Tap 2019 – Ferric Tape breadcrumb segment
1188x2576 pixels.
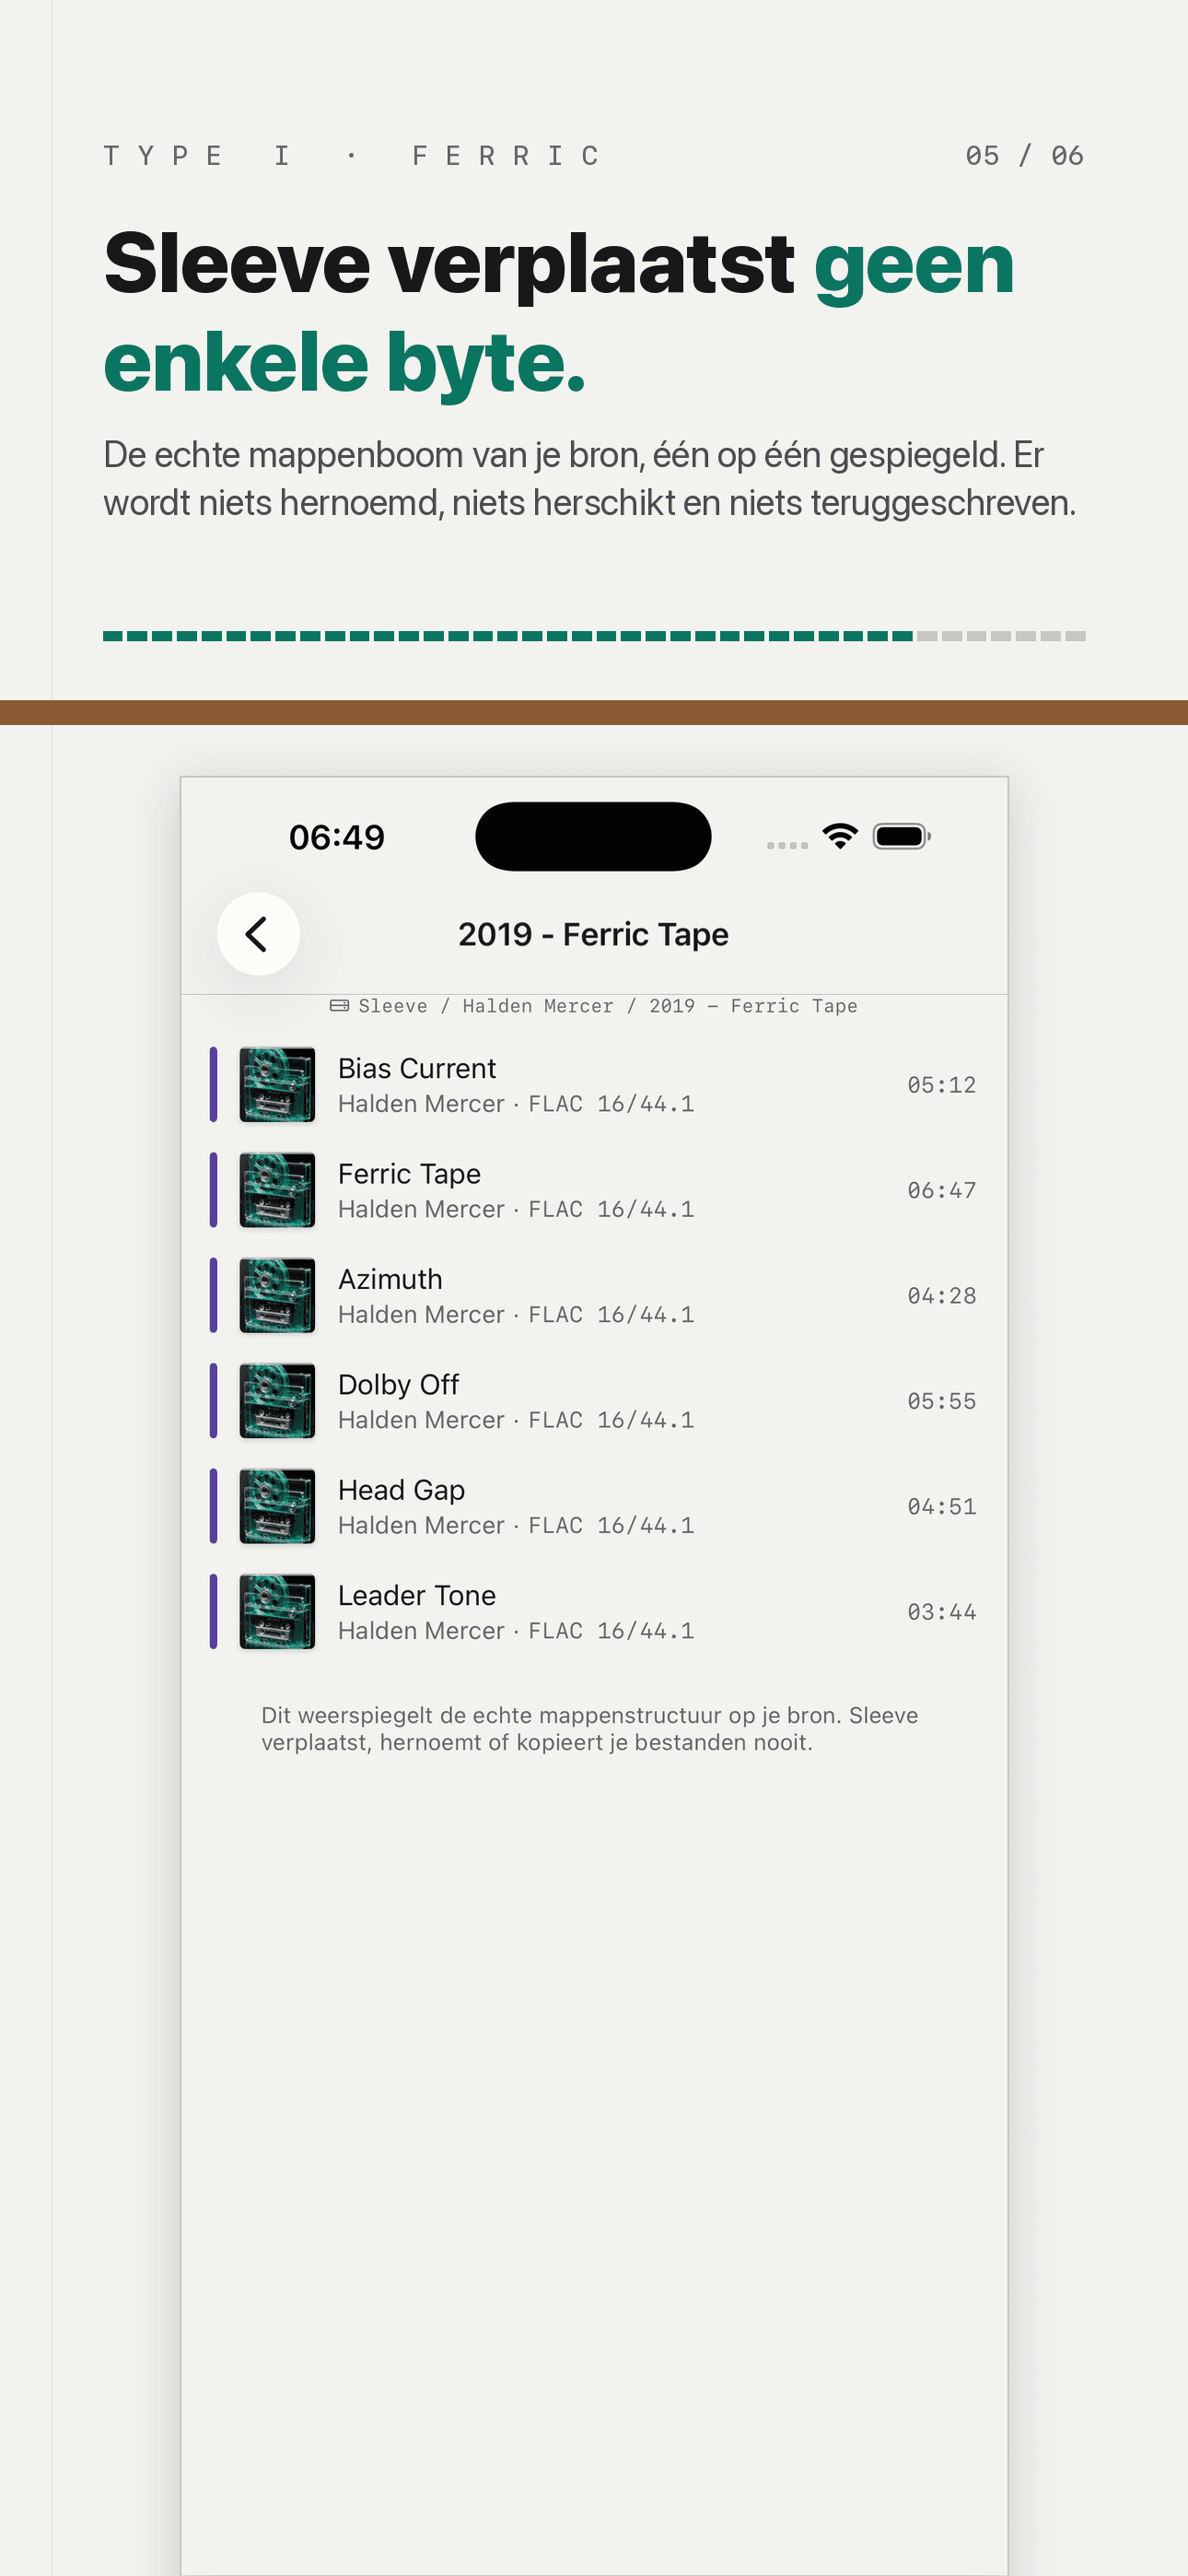(753, 1006)
